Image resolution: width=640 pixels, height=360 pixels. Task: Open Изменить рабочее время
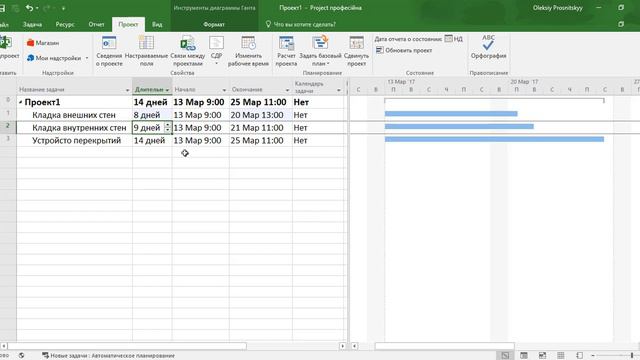tap(248, 51)
